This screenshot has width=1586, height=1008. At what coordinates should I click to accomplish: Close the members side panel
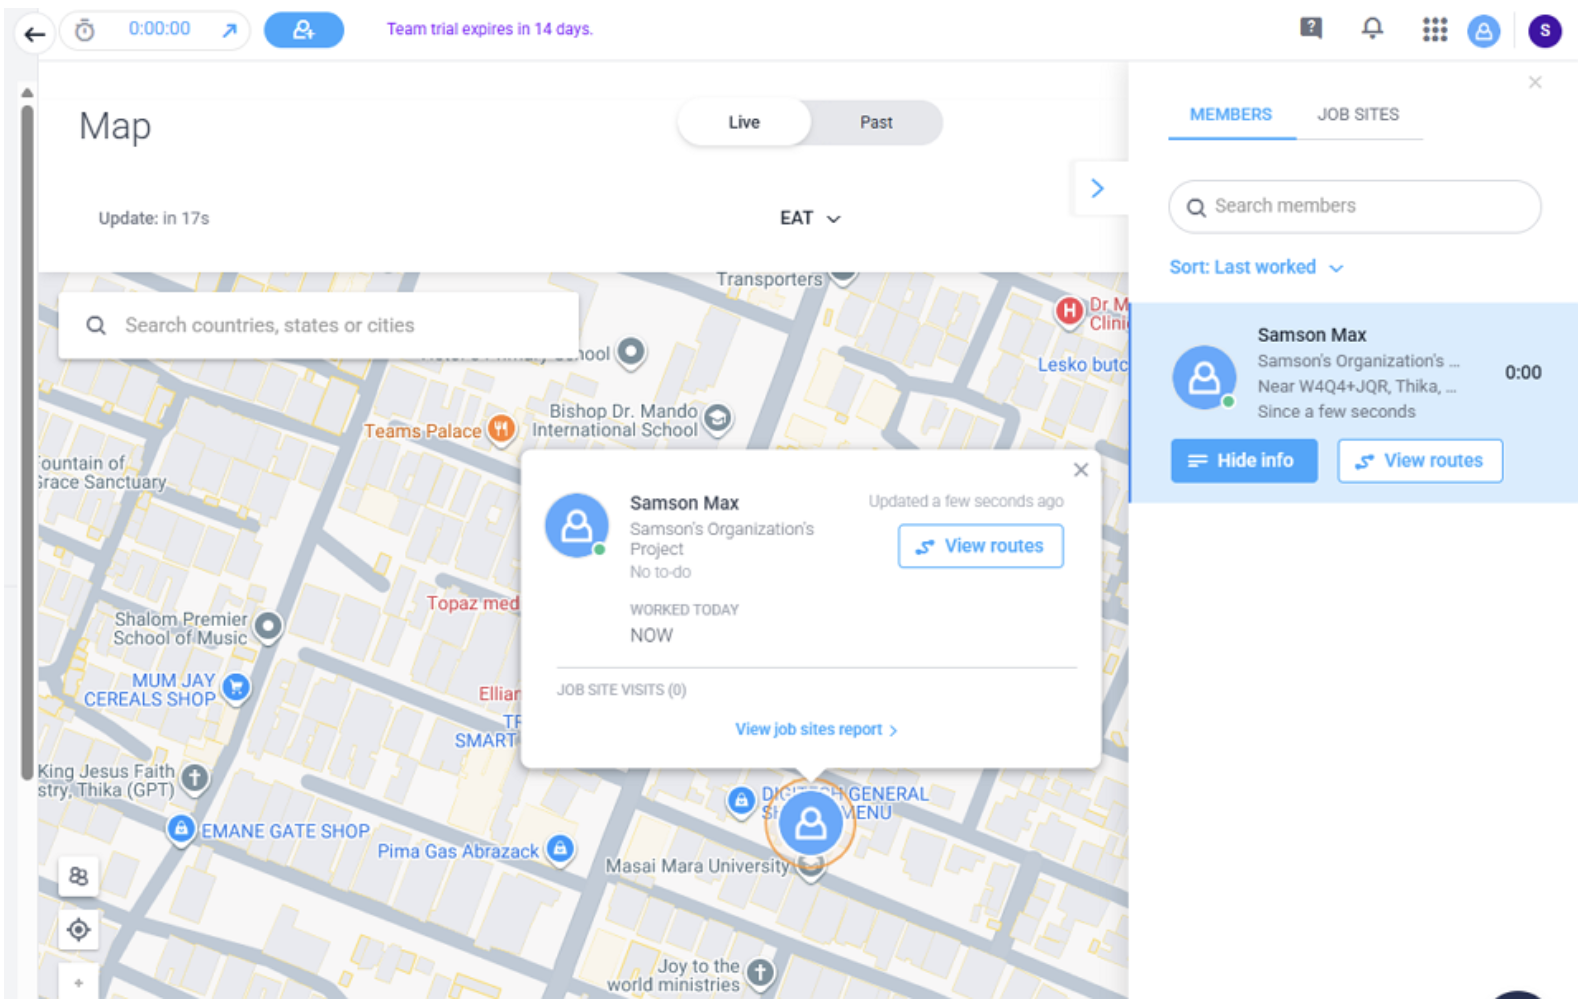[x=1535, y=82]
